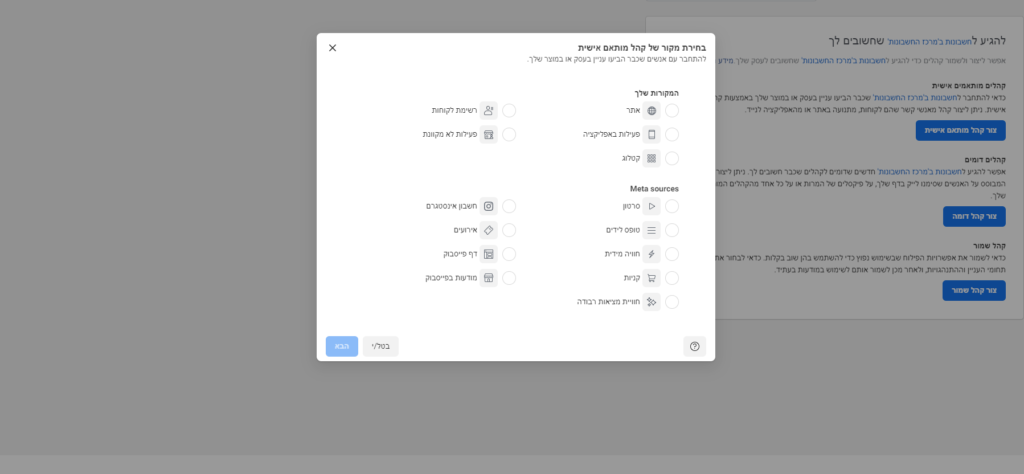Select the דף פייסבוק radio button
Viewport: 1024px width, 474px height.
click(x=509, y=254)
